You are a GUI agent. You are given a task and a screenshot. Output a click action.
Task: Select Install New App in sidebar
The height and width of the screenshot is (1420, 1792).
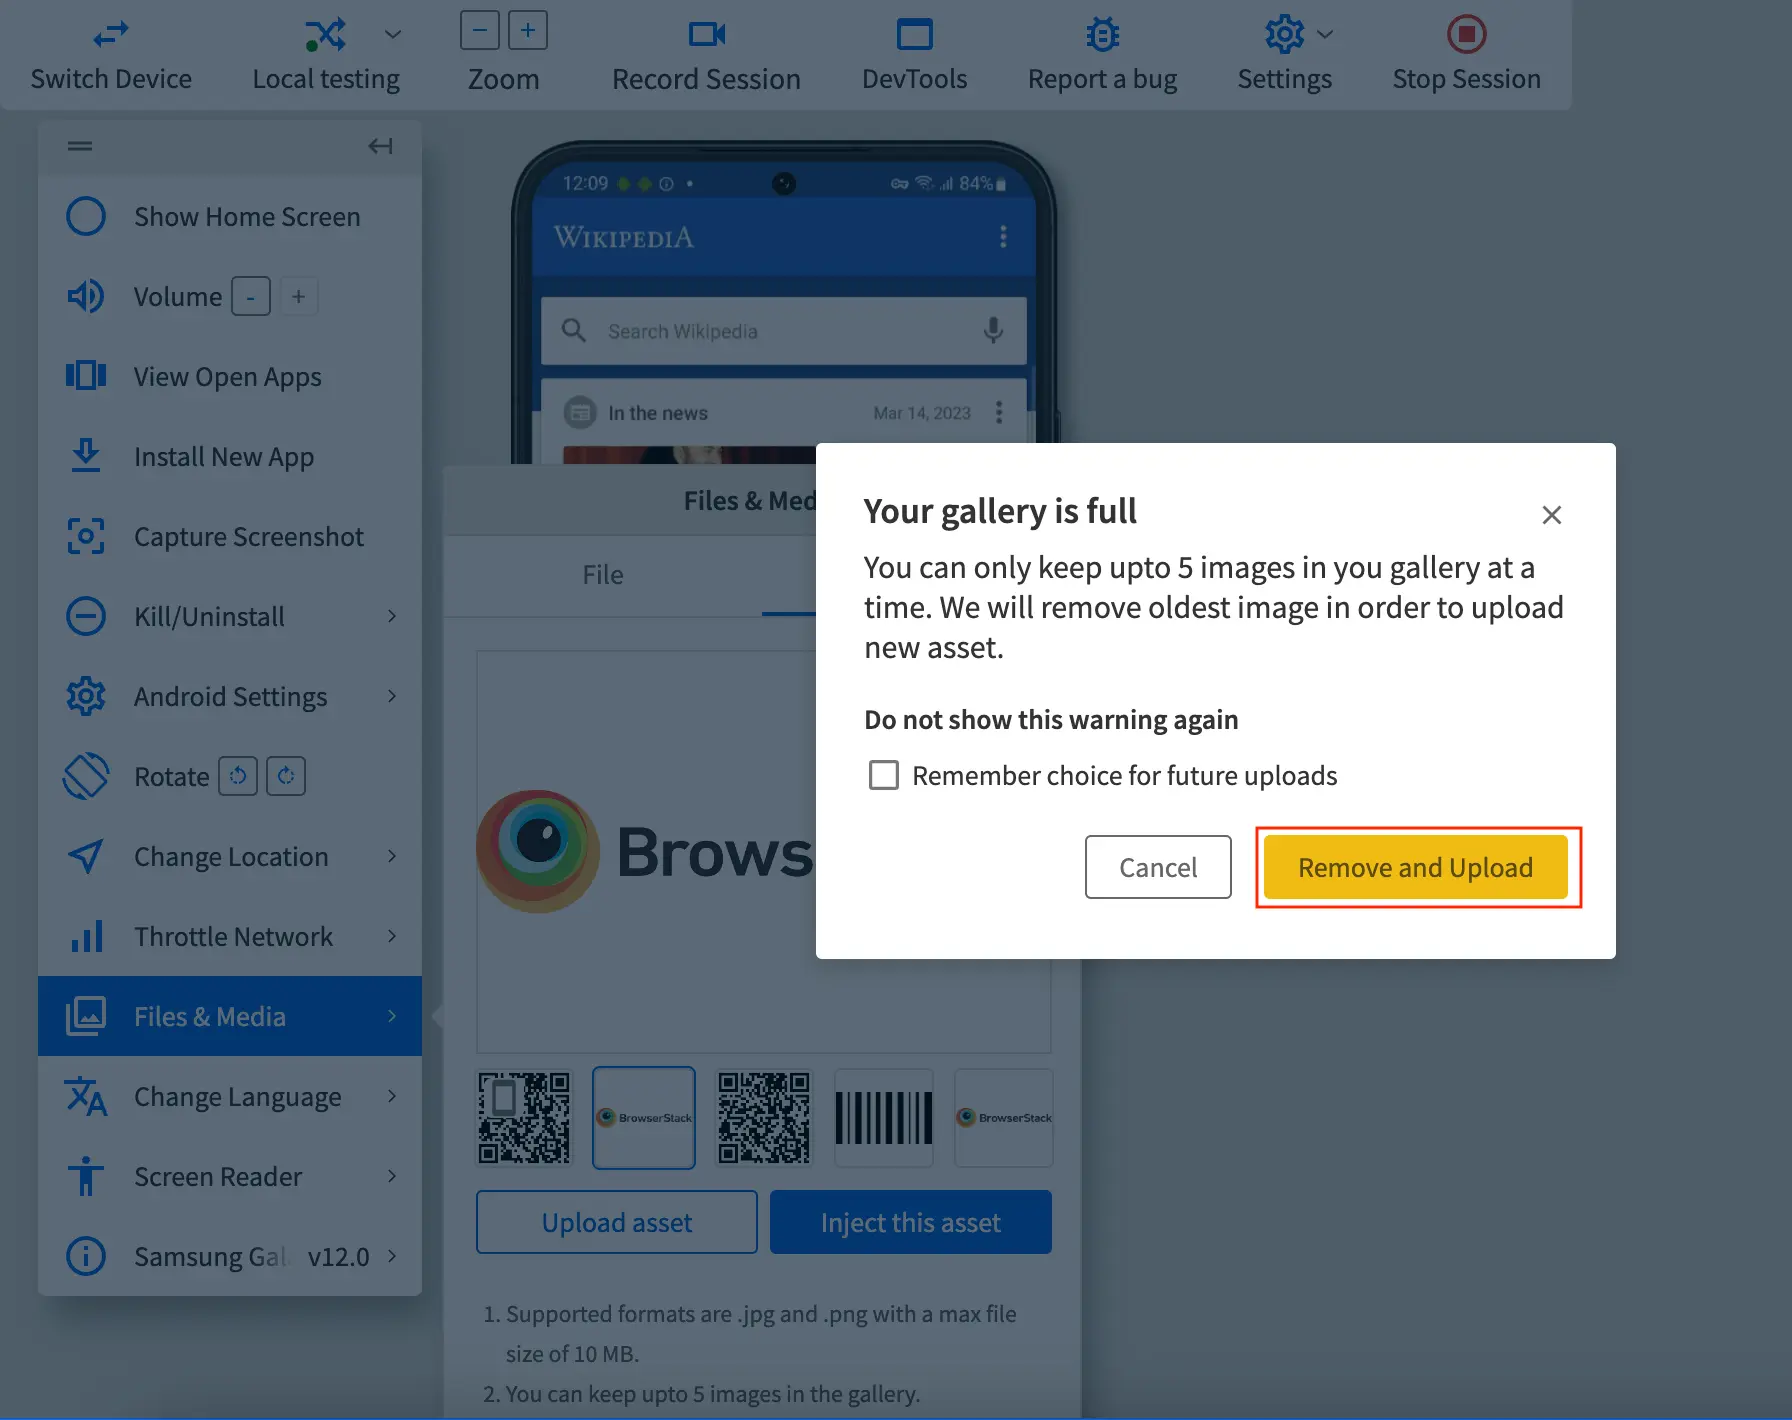223,457
